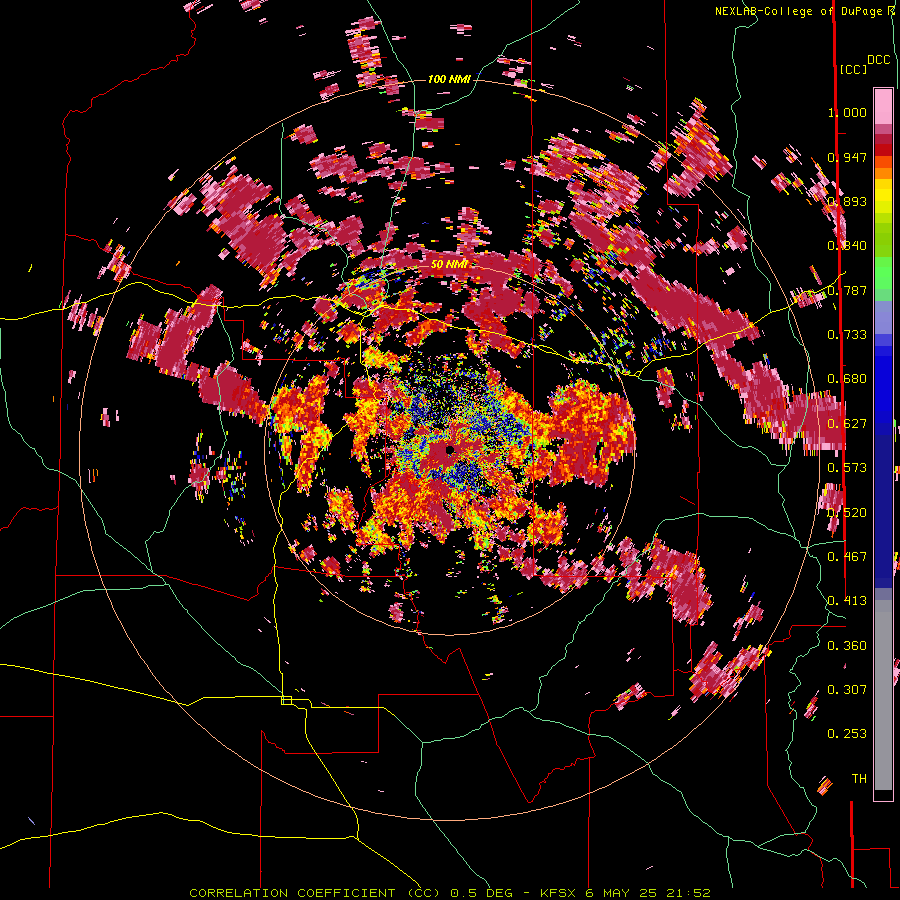Click the small yellow square map marker
900x900 pixels.
coord(286,700)
